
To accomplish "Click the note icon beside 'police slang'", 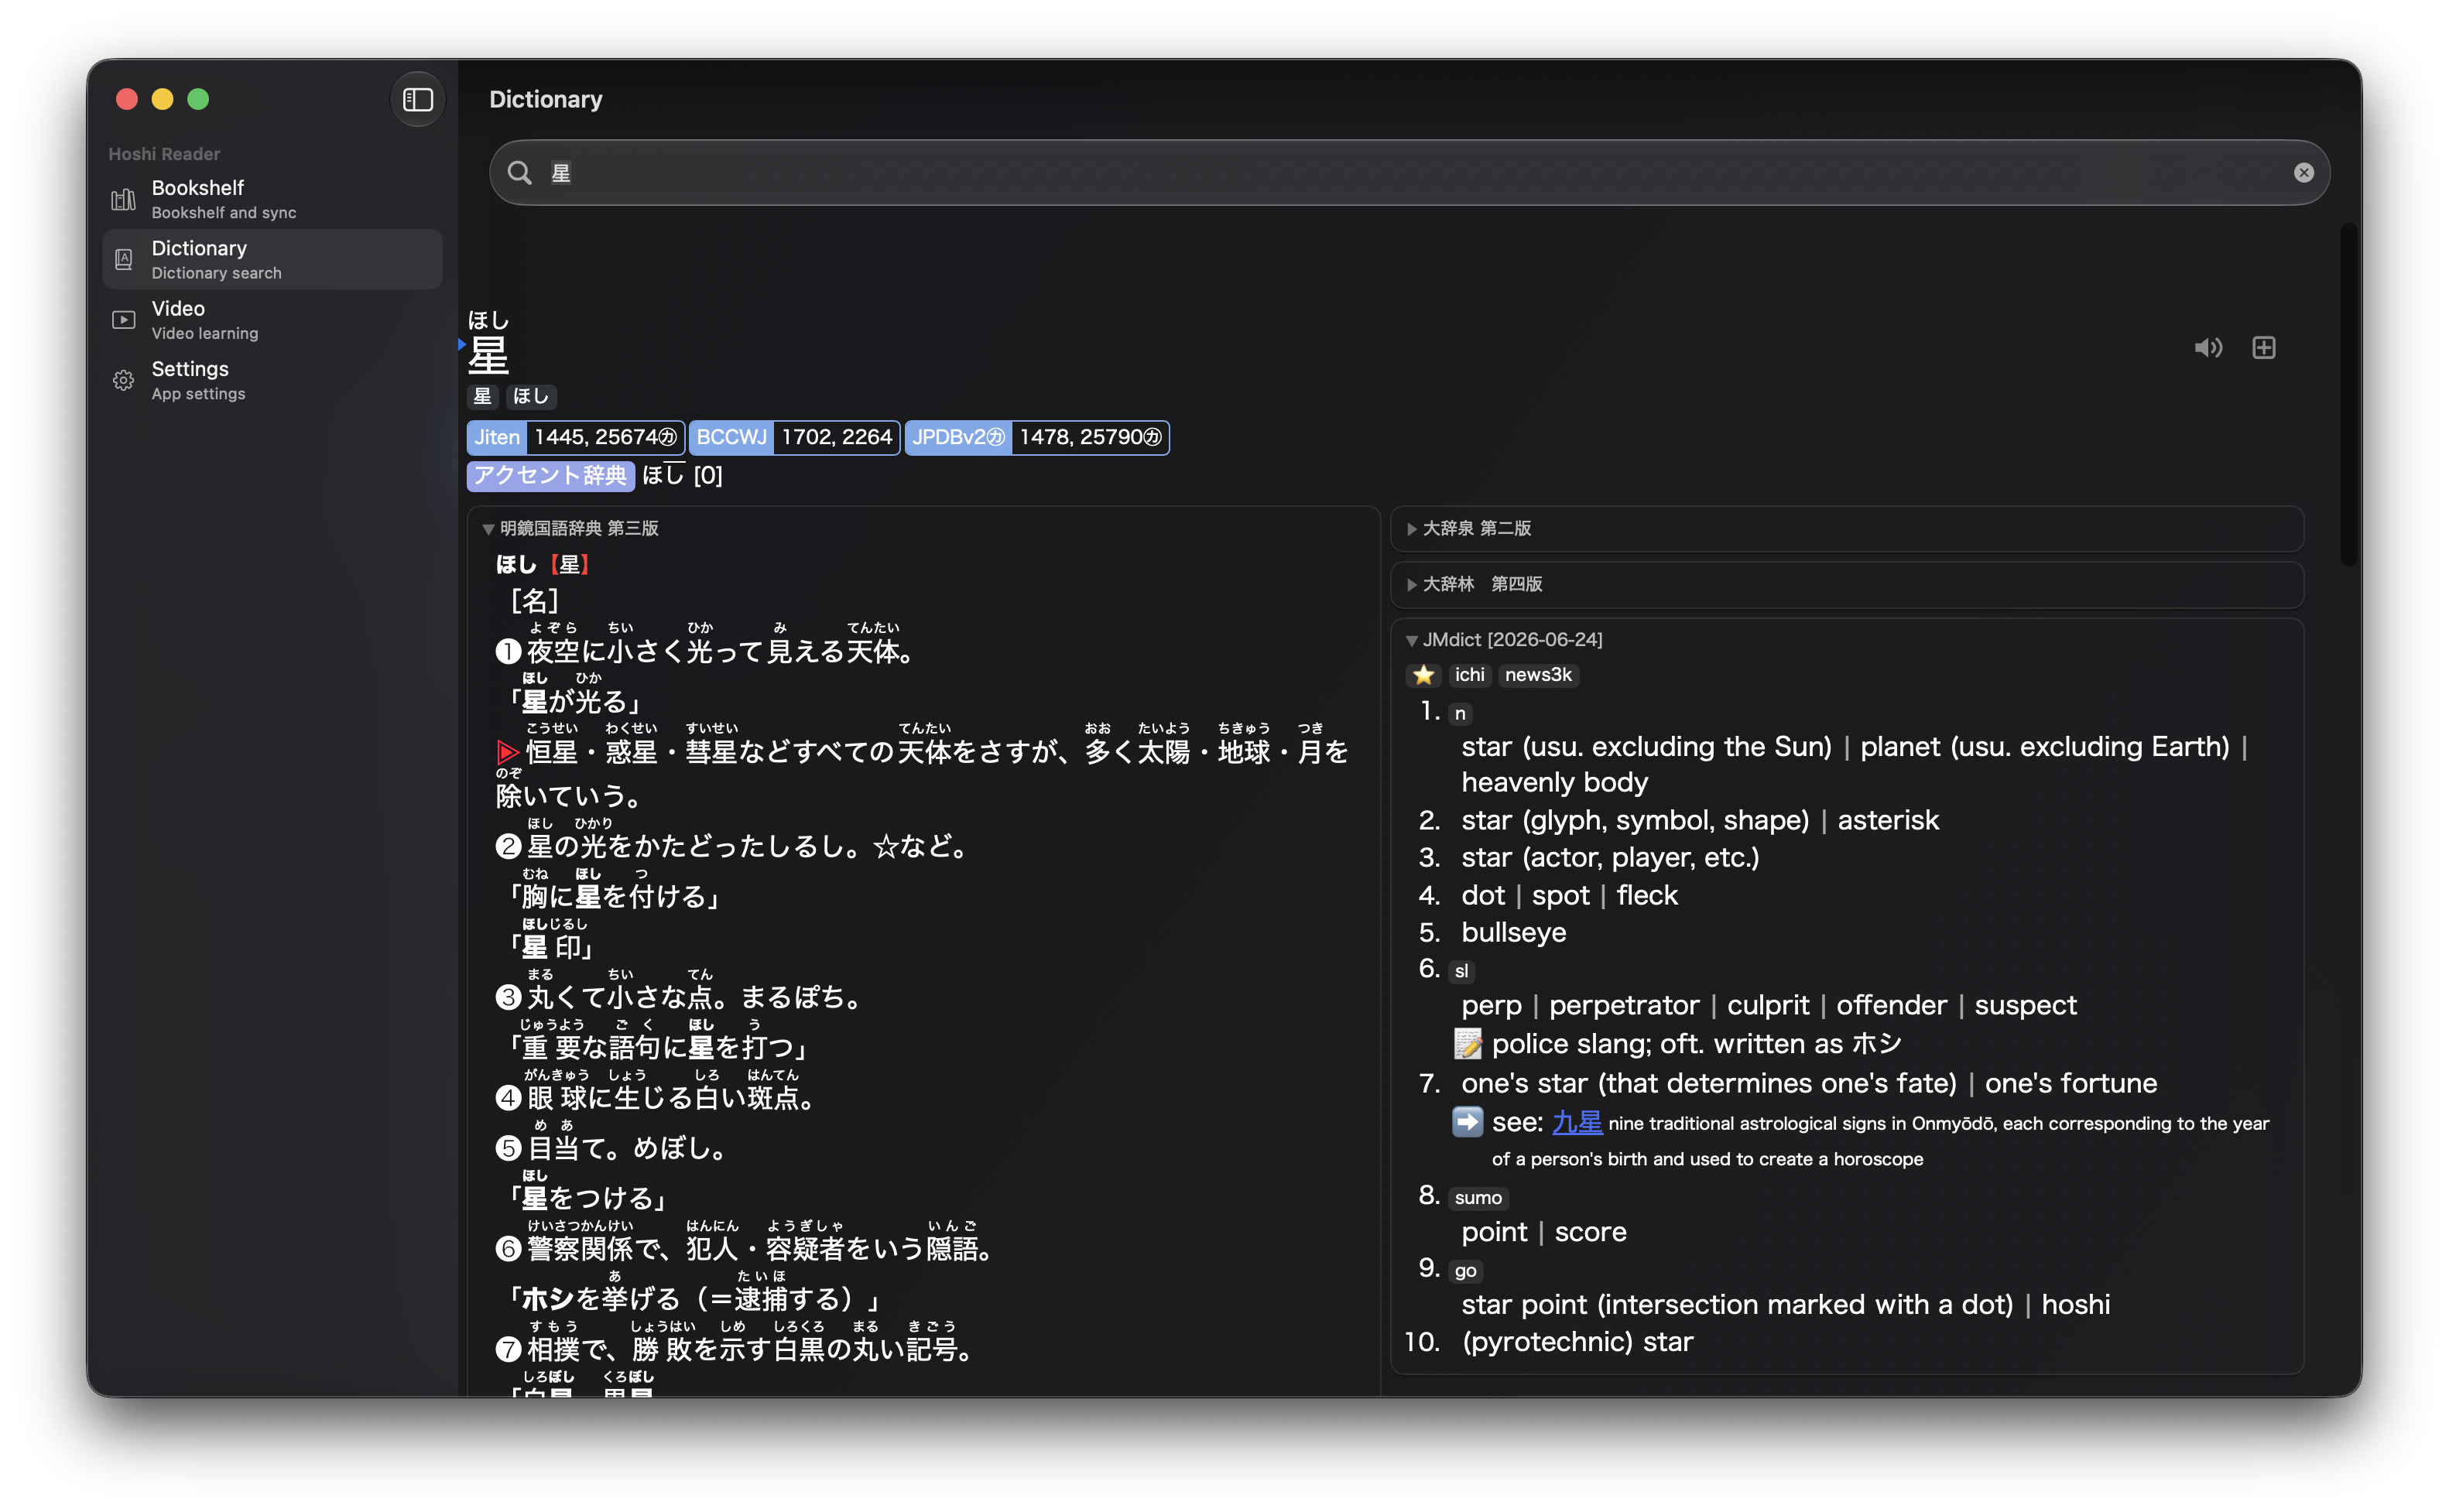I will click(x=1467, y=1044).
